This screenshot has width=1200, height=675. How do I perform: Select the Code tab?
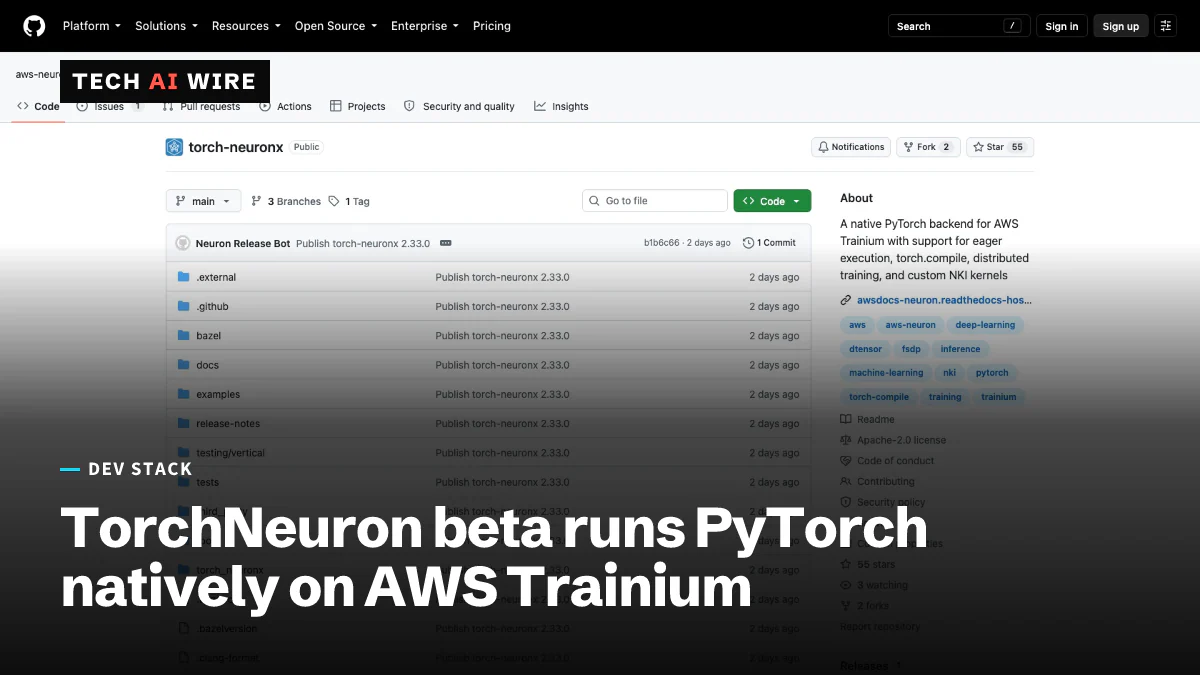(x=38, y=106)
